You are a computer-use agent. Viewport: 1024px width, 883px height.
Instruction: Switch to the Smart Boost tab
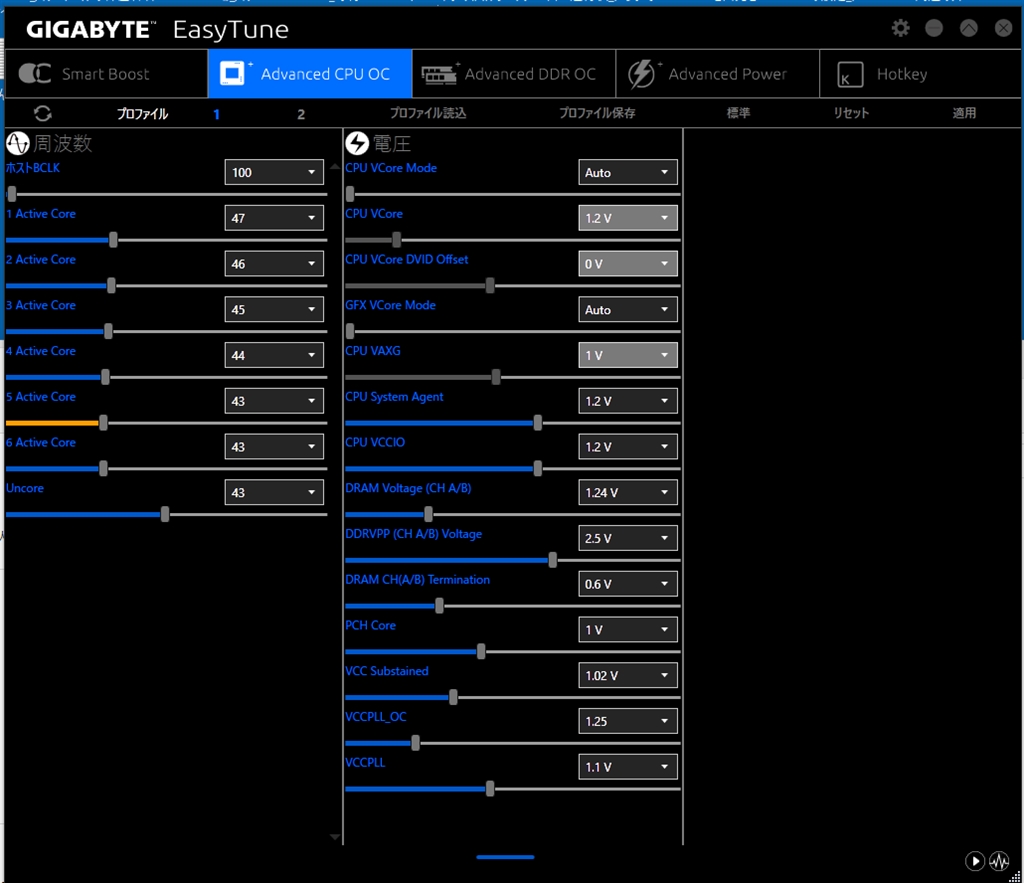coord(106,74)
